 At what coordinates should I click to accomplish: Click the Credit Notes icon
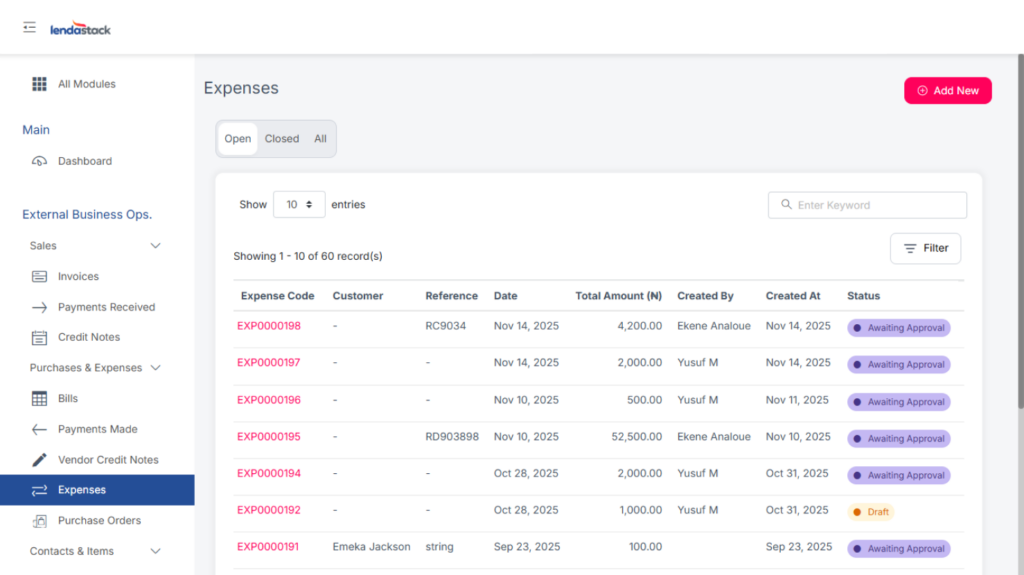pyautogui.click(x=39, y=338)
